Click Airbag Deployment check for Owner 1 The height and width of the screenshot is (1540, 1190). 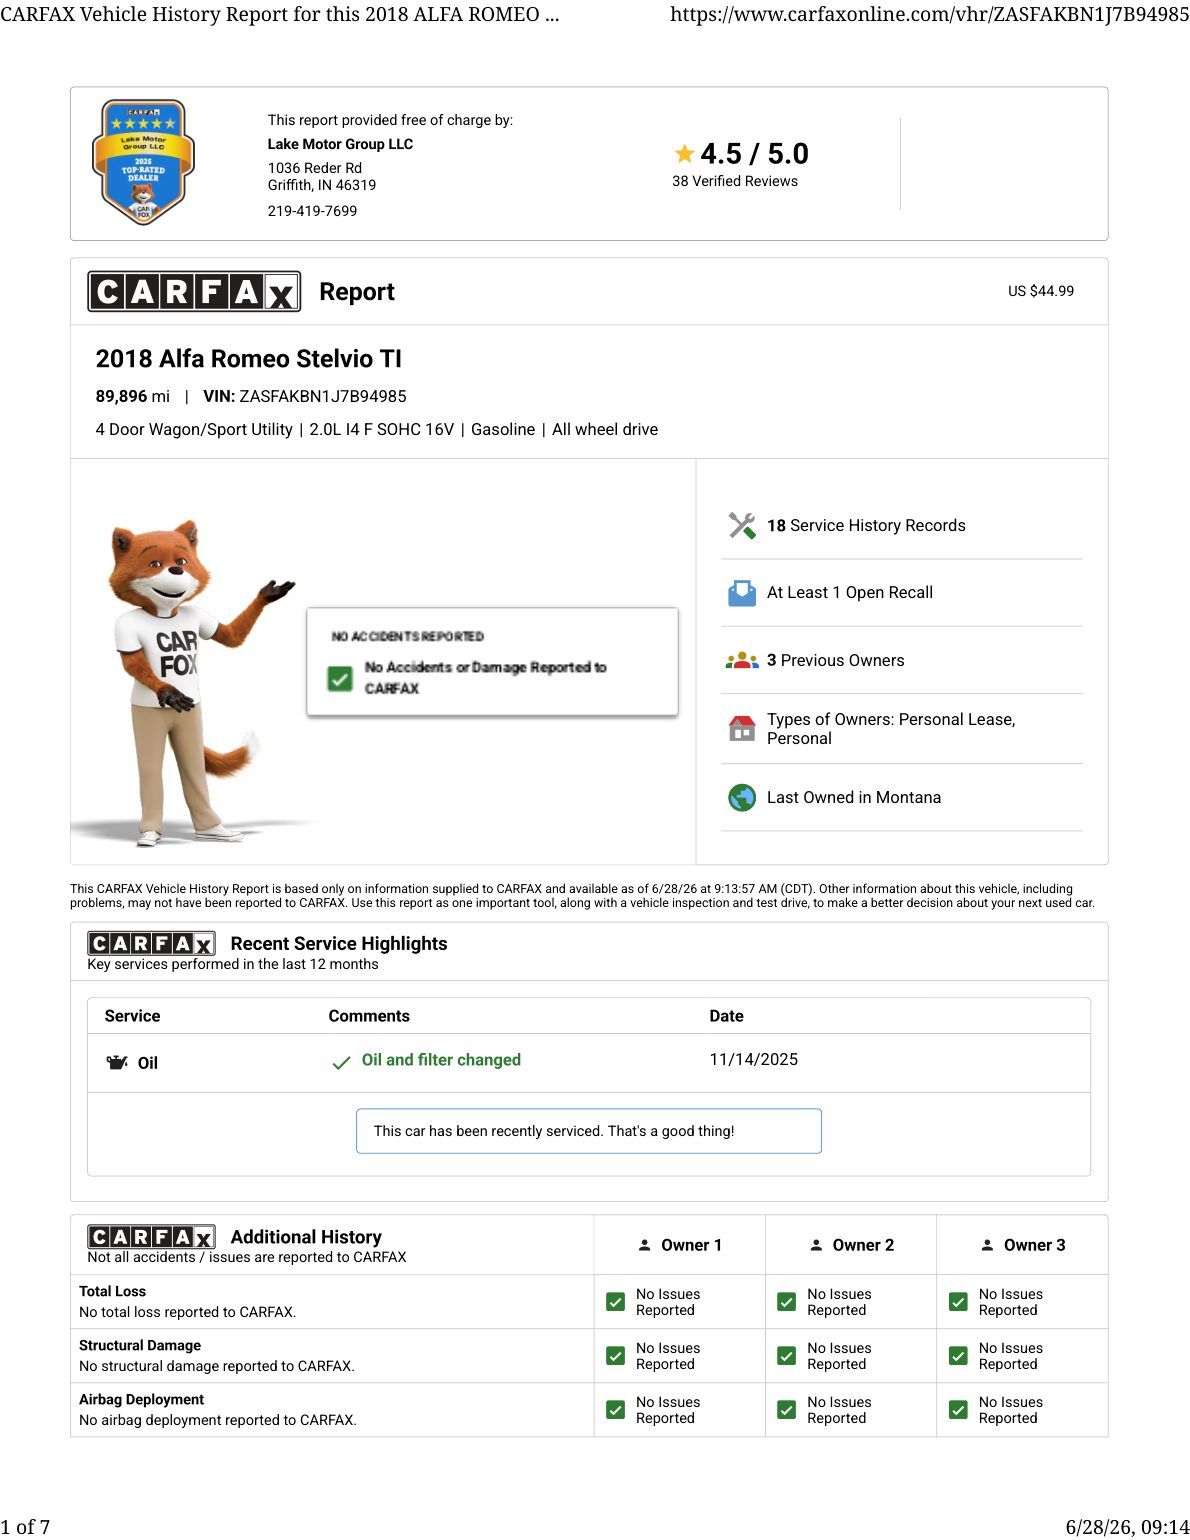point(616,1410)
